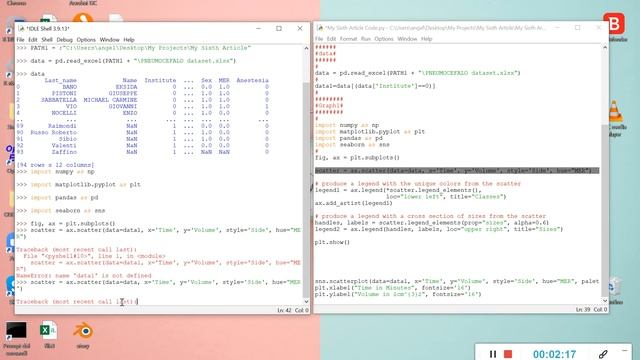Click the code editor title bar Python icon
Screen dimensions: 640x360
click(x=320, y=28)
